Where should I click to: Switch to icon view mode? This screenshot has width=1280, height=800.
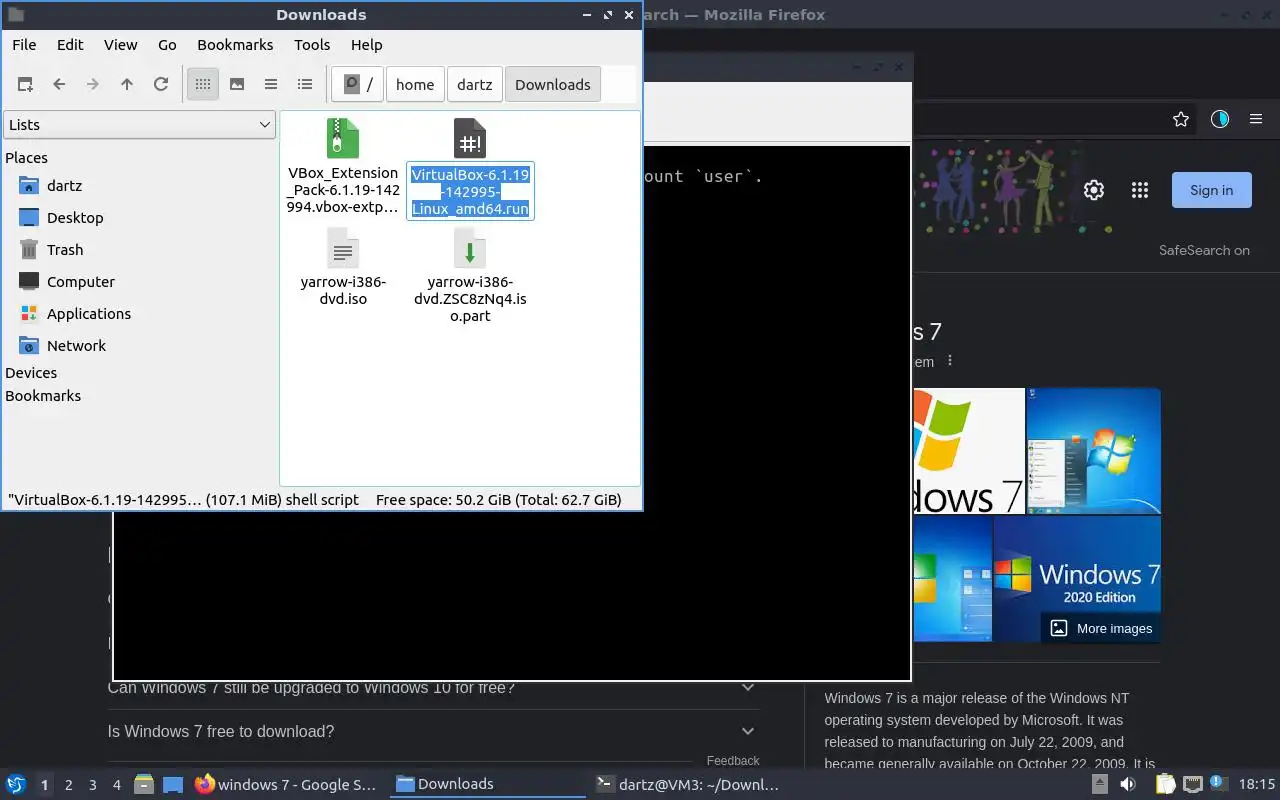(x=203, y=85)
